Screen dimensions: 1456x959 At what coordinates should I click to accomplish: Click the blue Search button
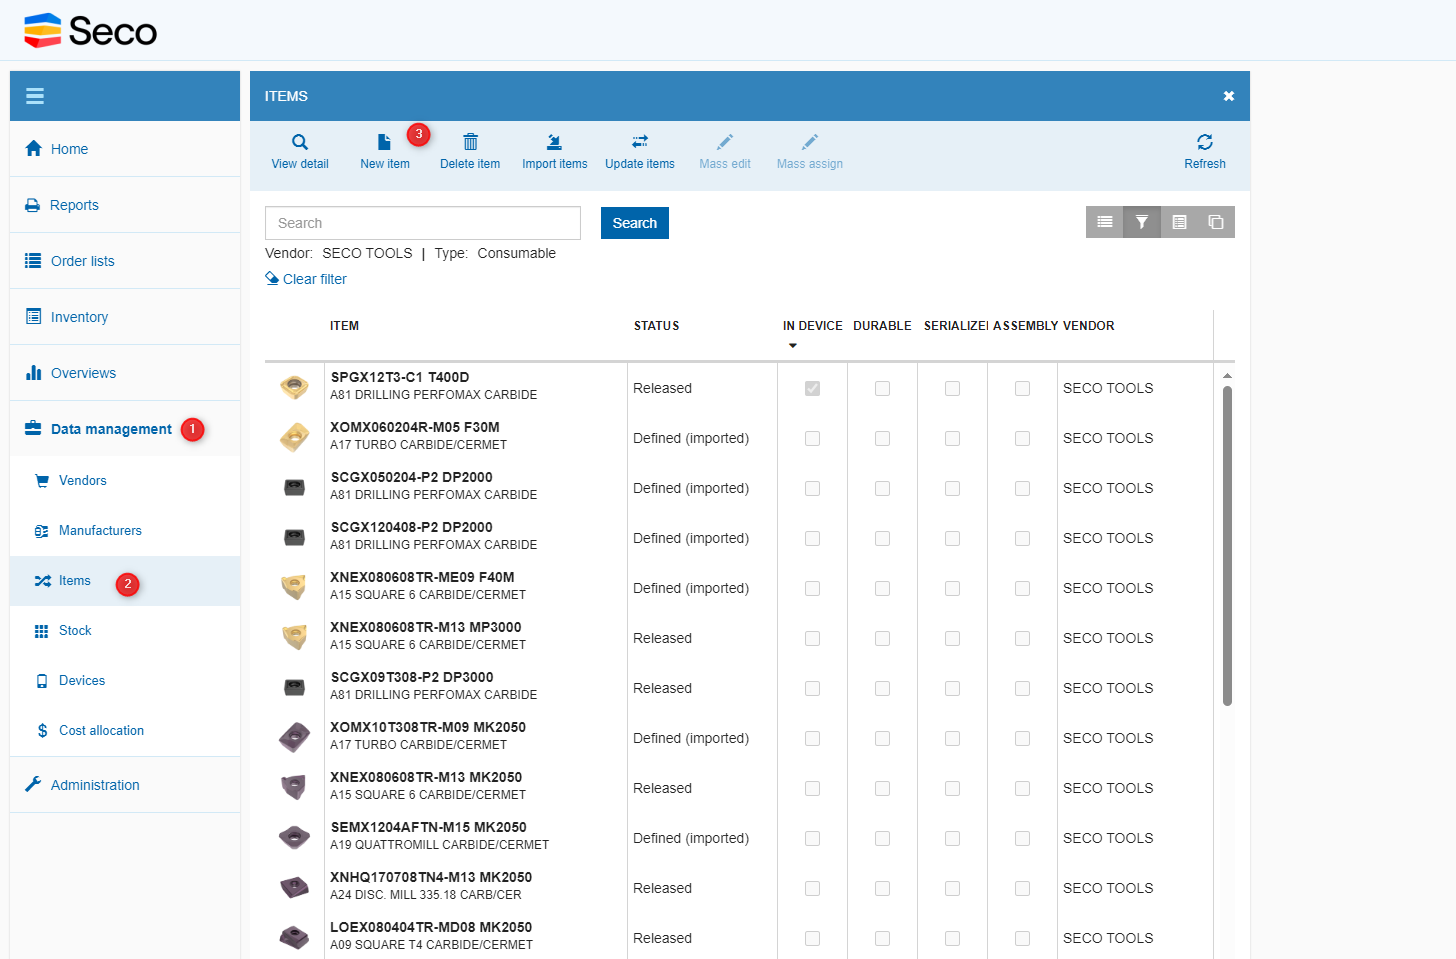[x=635, y=223]
